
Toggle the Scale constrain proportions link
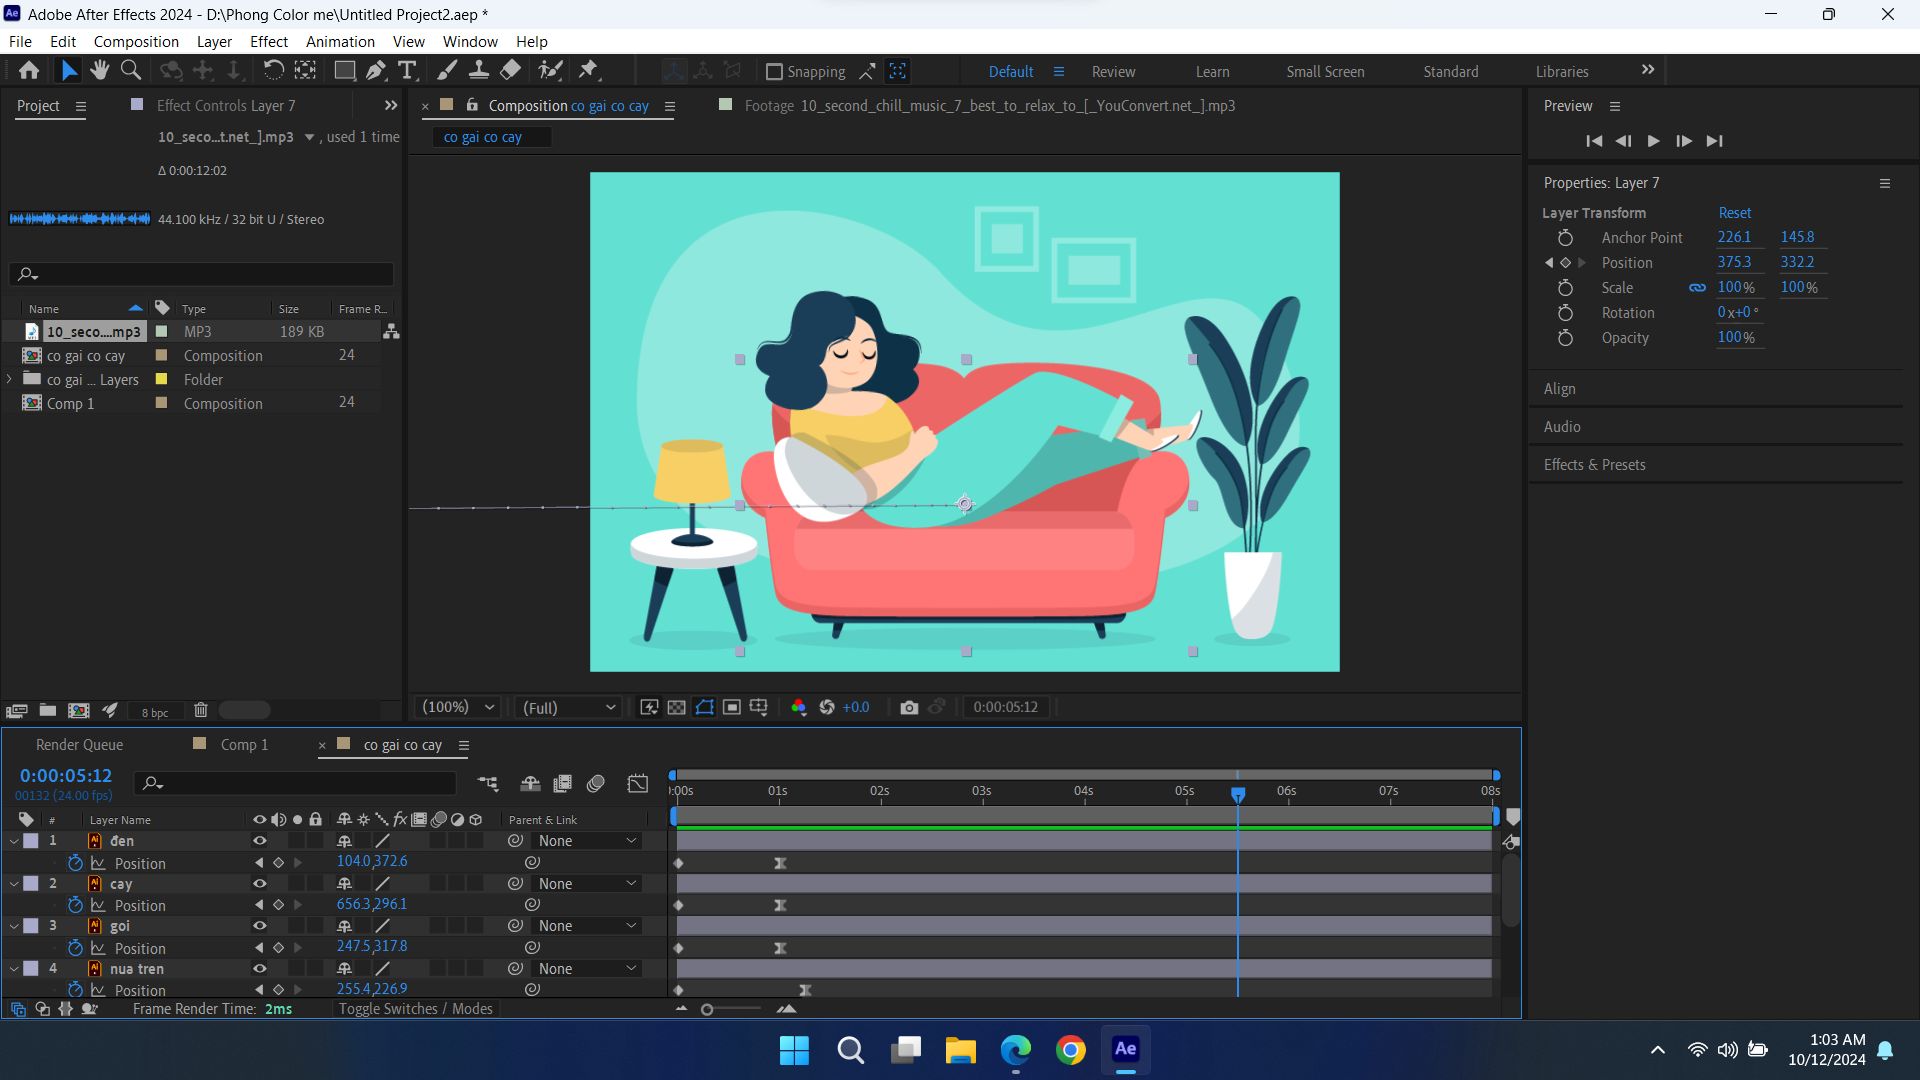1697,288
